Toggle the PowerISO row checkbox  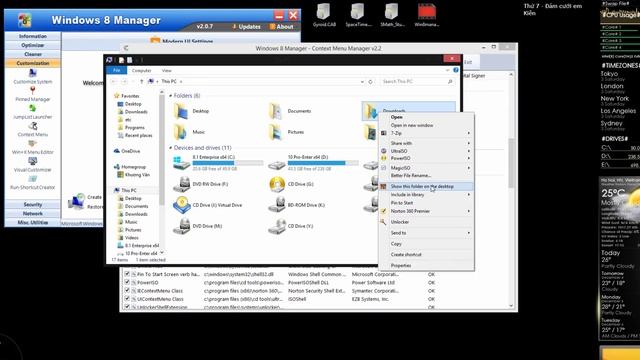[127, 282]
